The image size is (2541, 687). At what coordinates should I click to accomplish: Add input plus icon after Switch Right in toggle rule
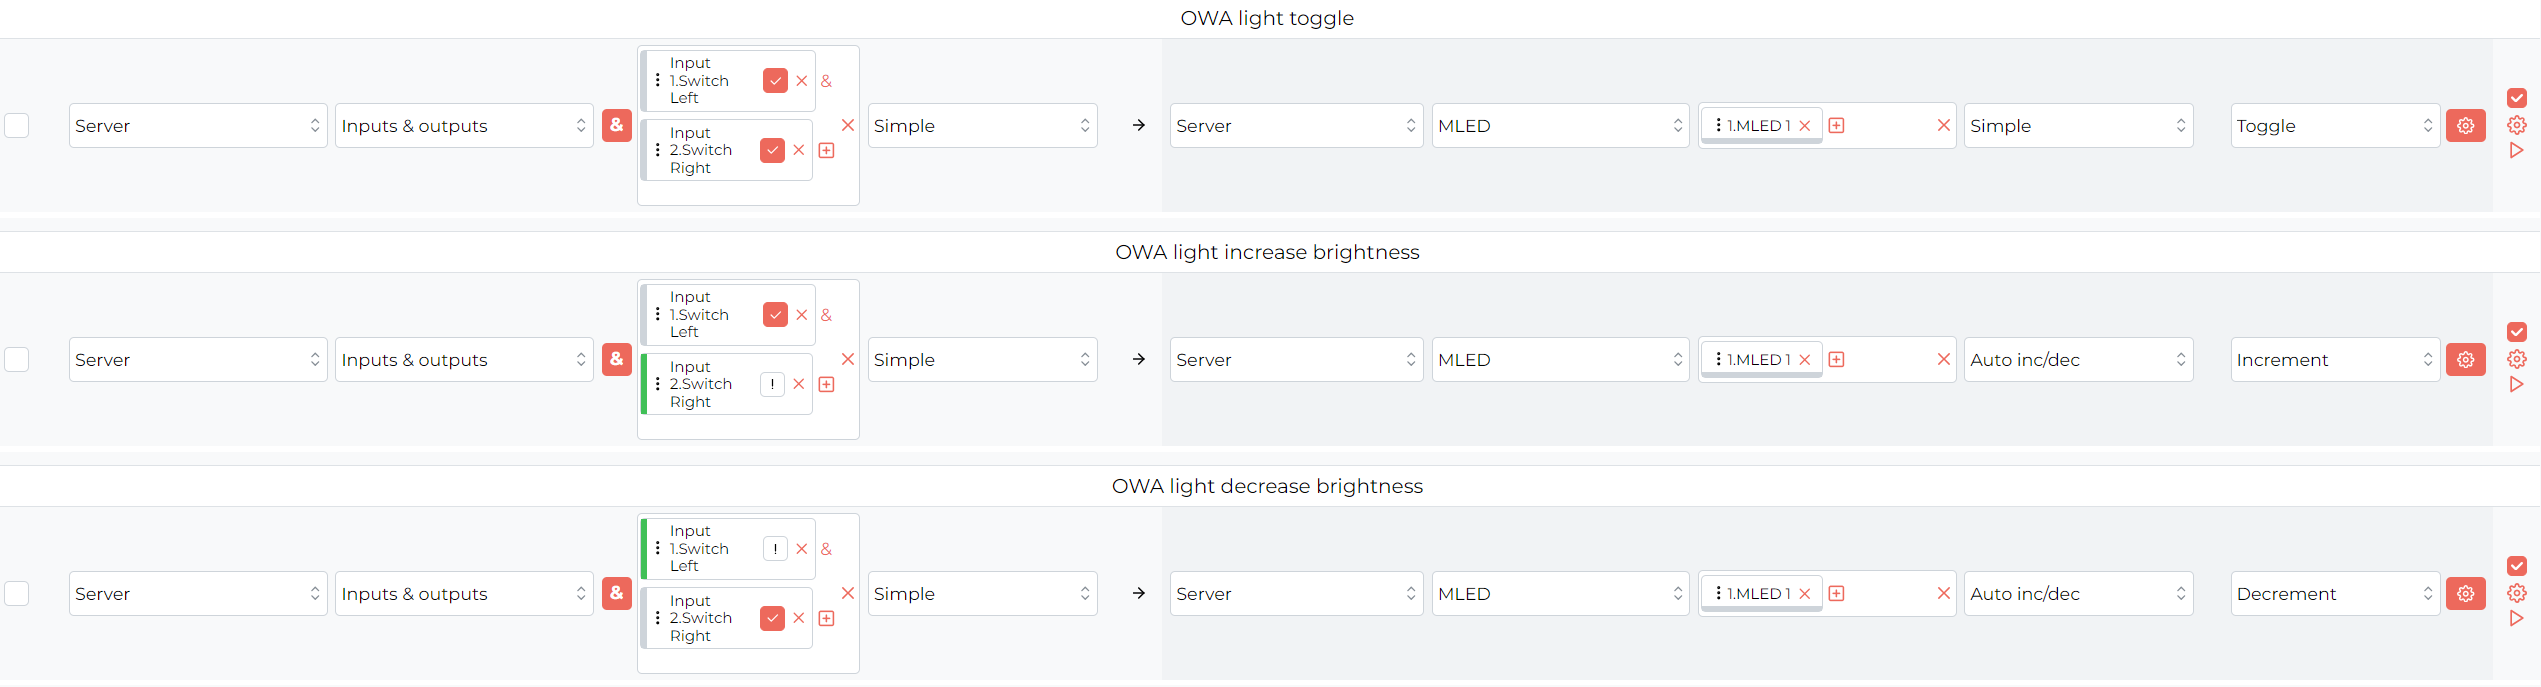826,150
